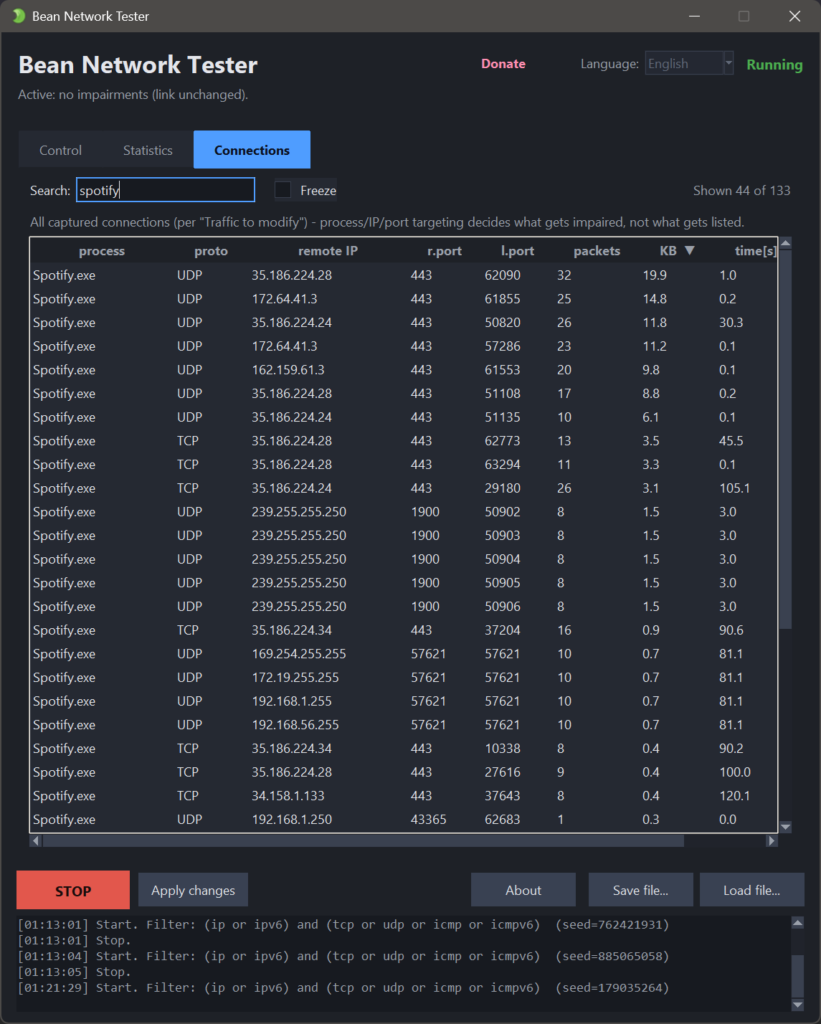The width and height of the screenshot is (821, 1024).
Task: Click Load file... button
Action: coord(751,890)
